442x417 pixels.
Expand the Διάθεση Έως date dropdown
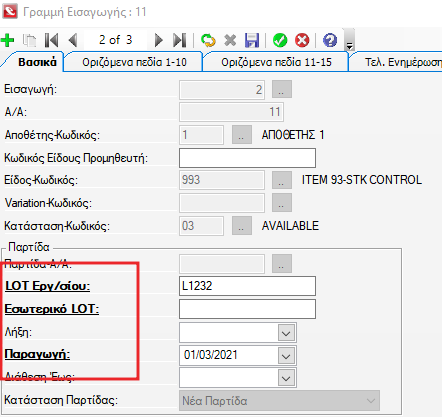point(286,378)
